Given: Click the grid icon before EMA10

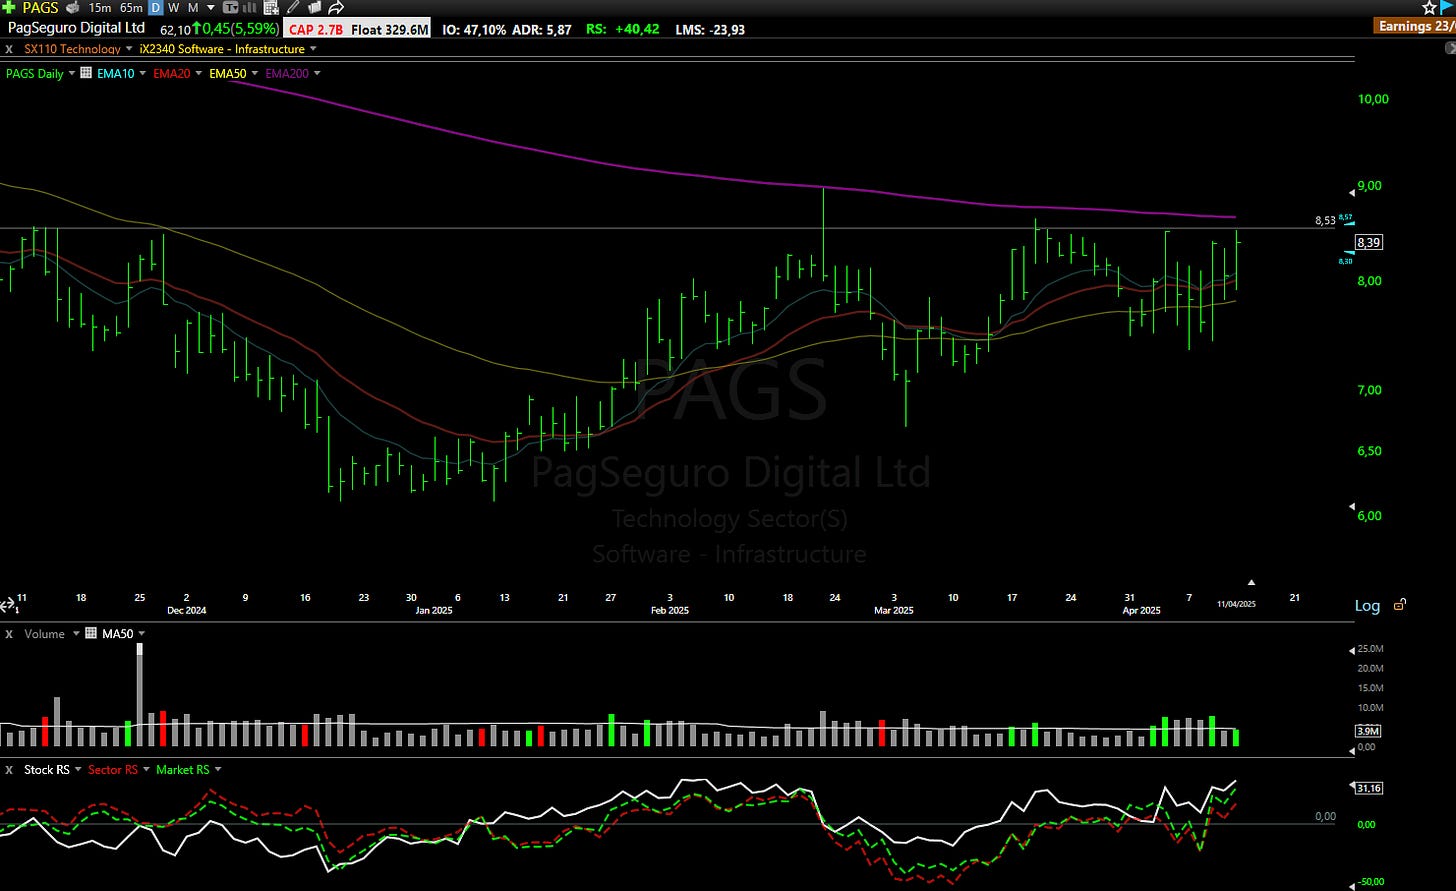Looking at the screenshot, I should point(87,73).
